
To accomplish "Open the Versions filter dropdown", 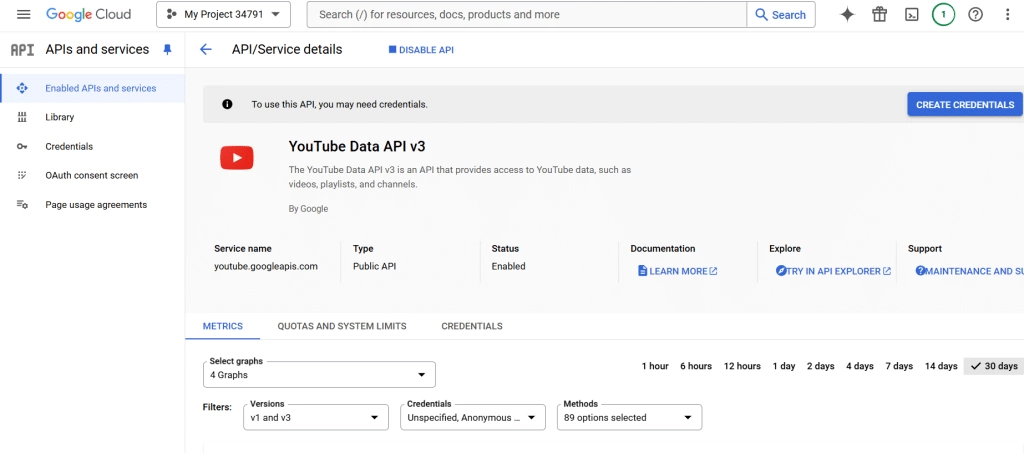I will (315, 417).
